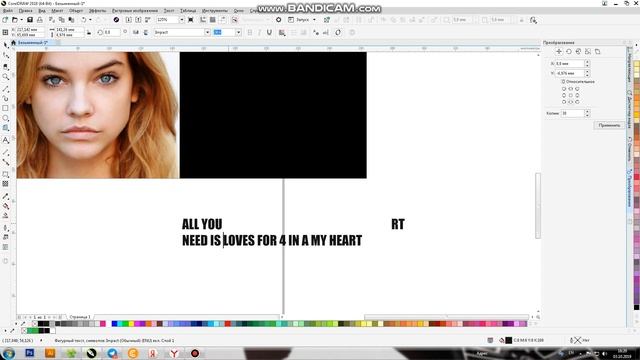
Task: Select the middle-left anchor point radio
Action: pyautogui.click(x=564, y=95)
